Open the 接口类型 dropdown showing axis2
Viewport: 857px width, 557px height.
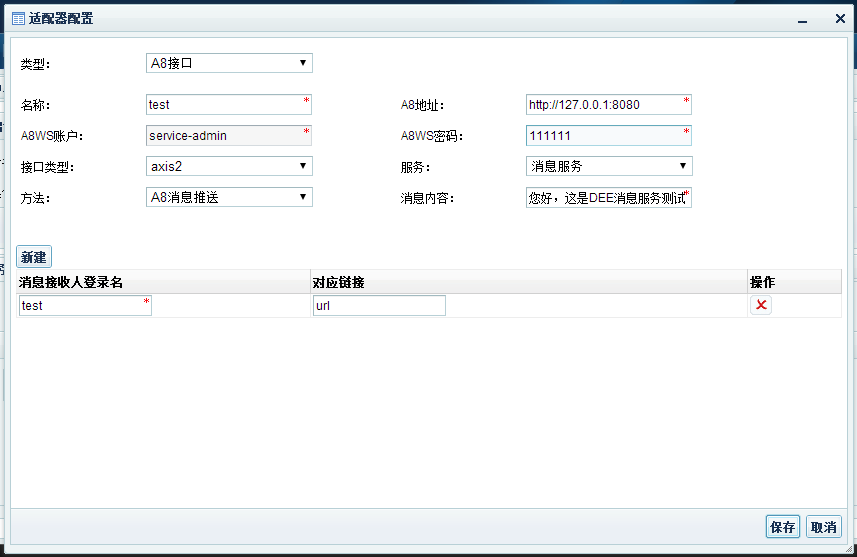coord(229,166)
